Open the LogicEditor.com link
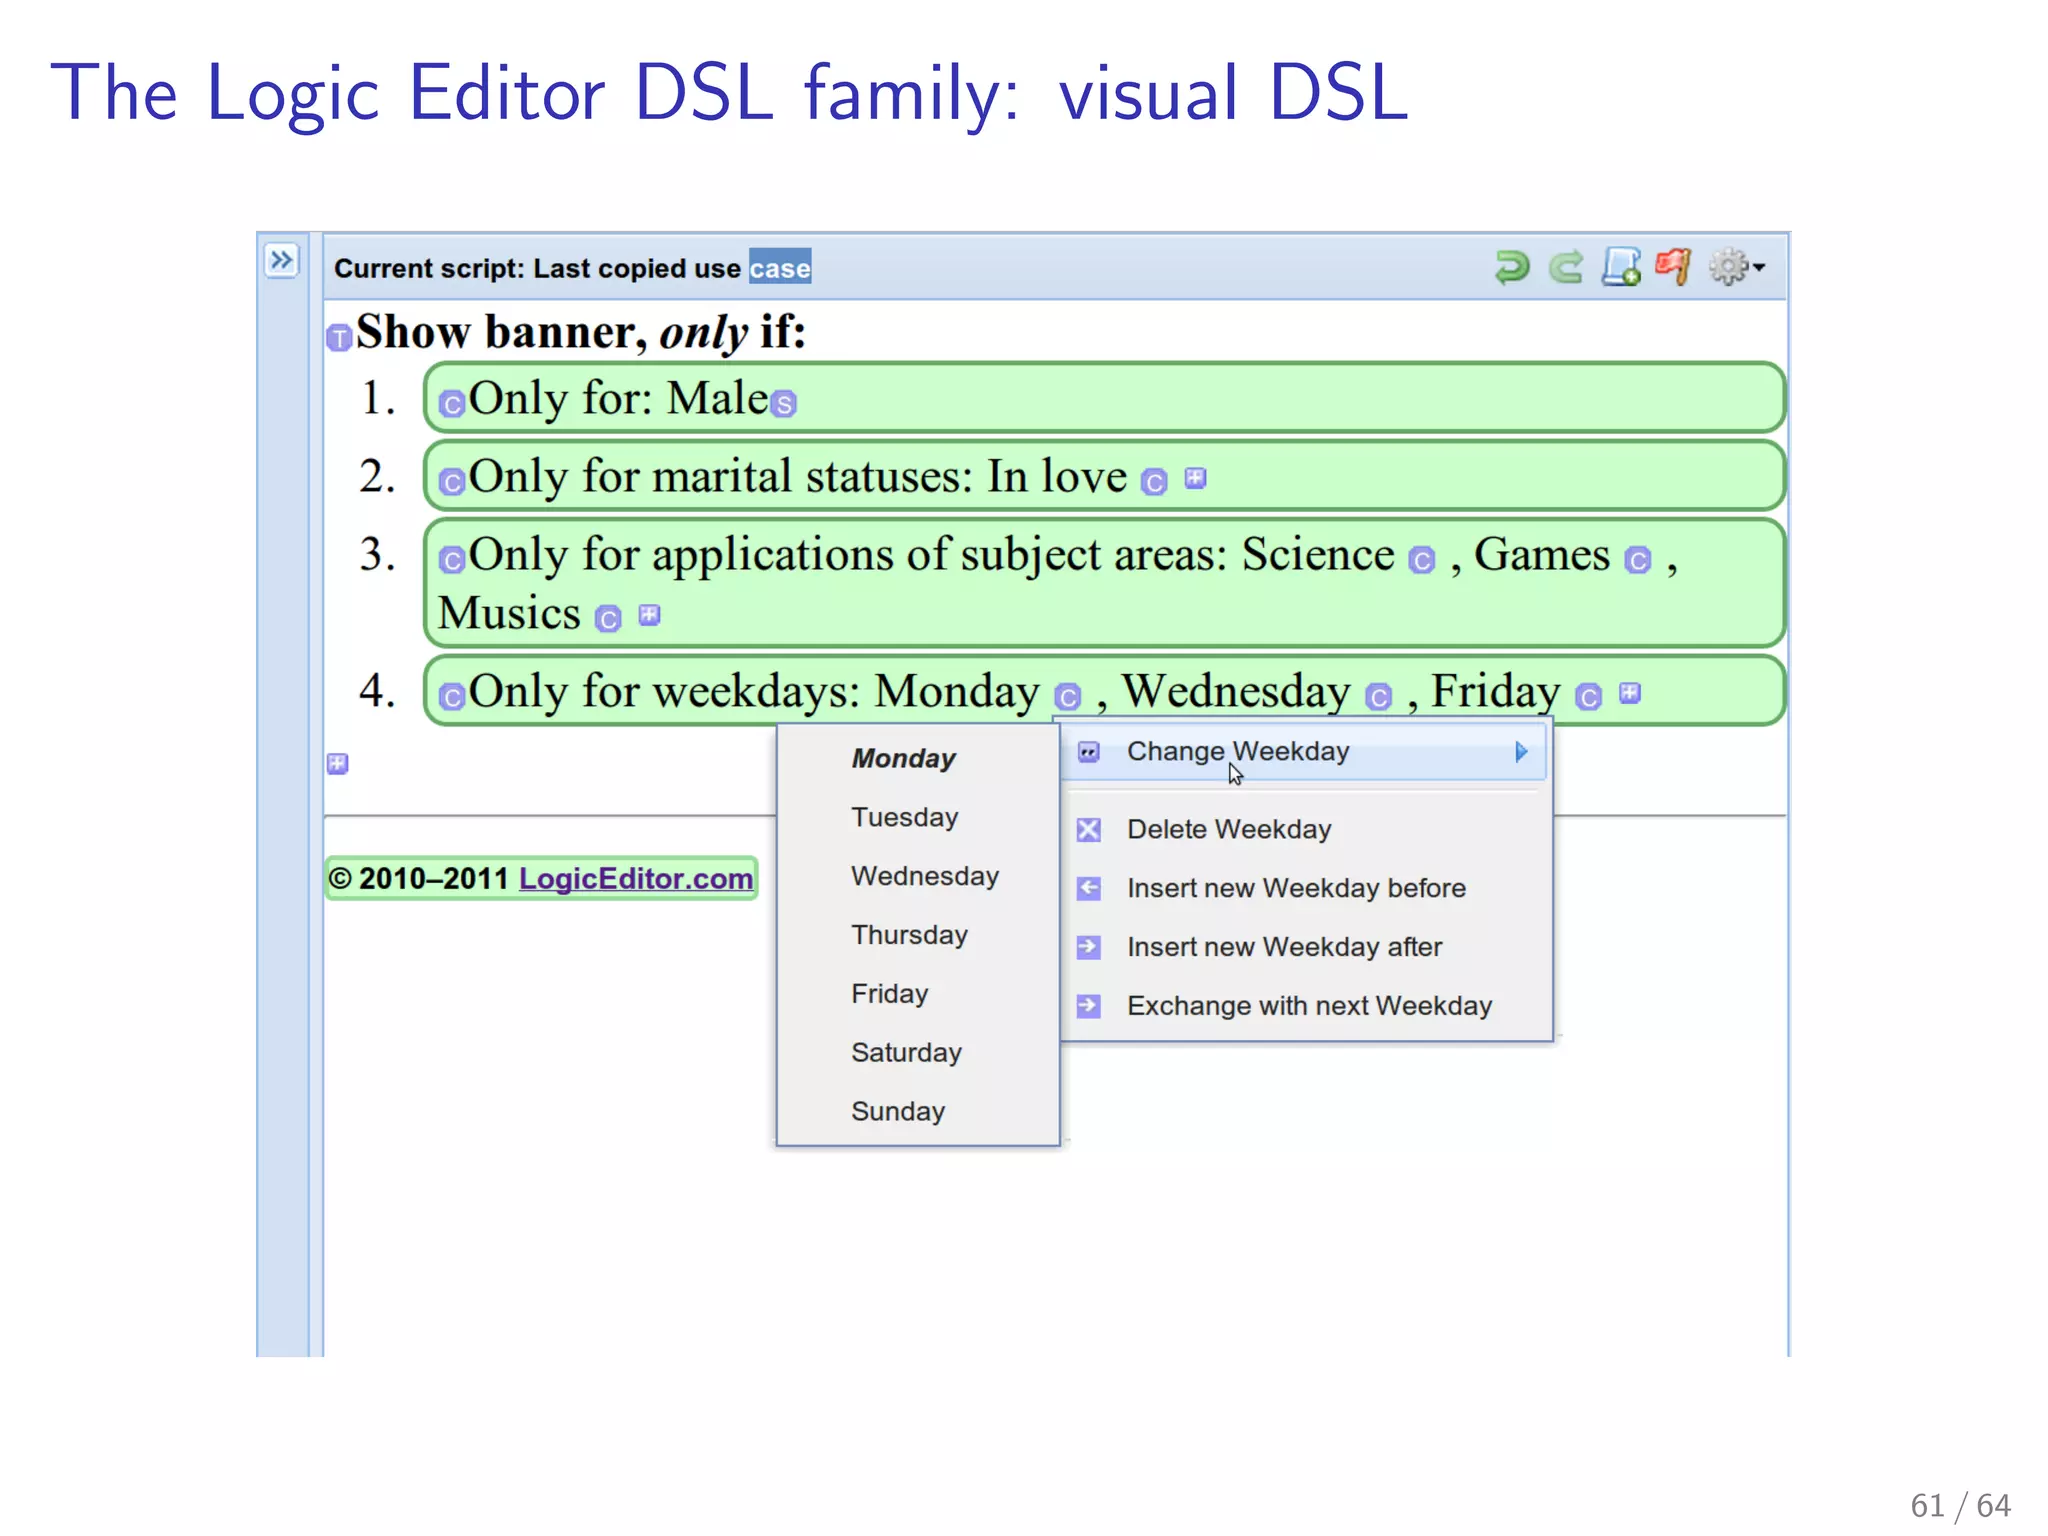This screenshot has width=2048, height=1536. (635, 879)
